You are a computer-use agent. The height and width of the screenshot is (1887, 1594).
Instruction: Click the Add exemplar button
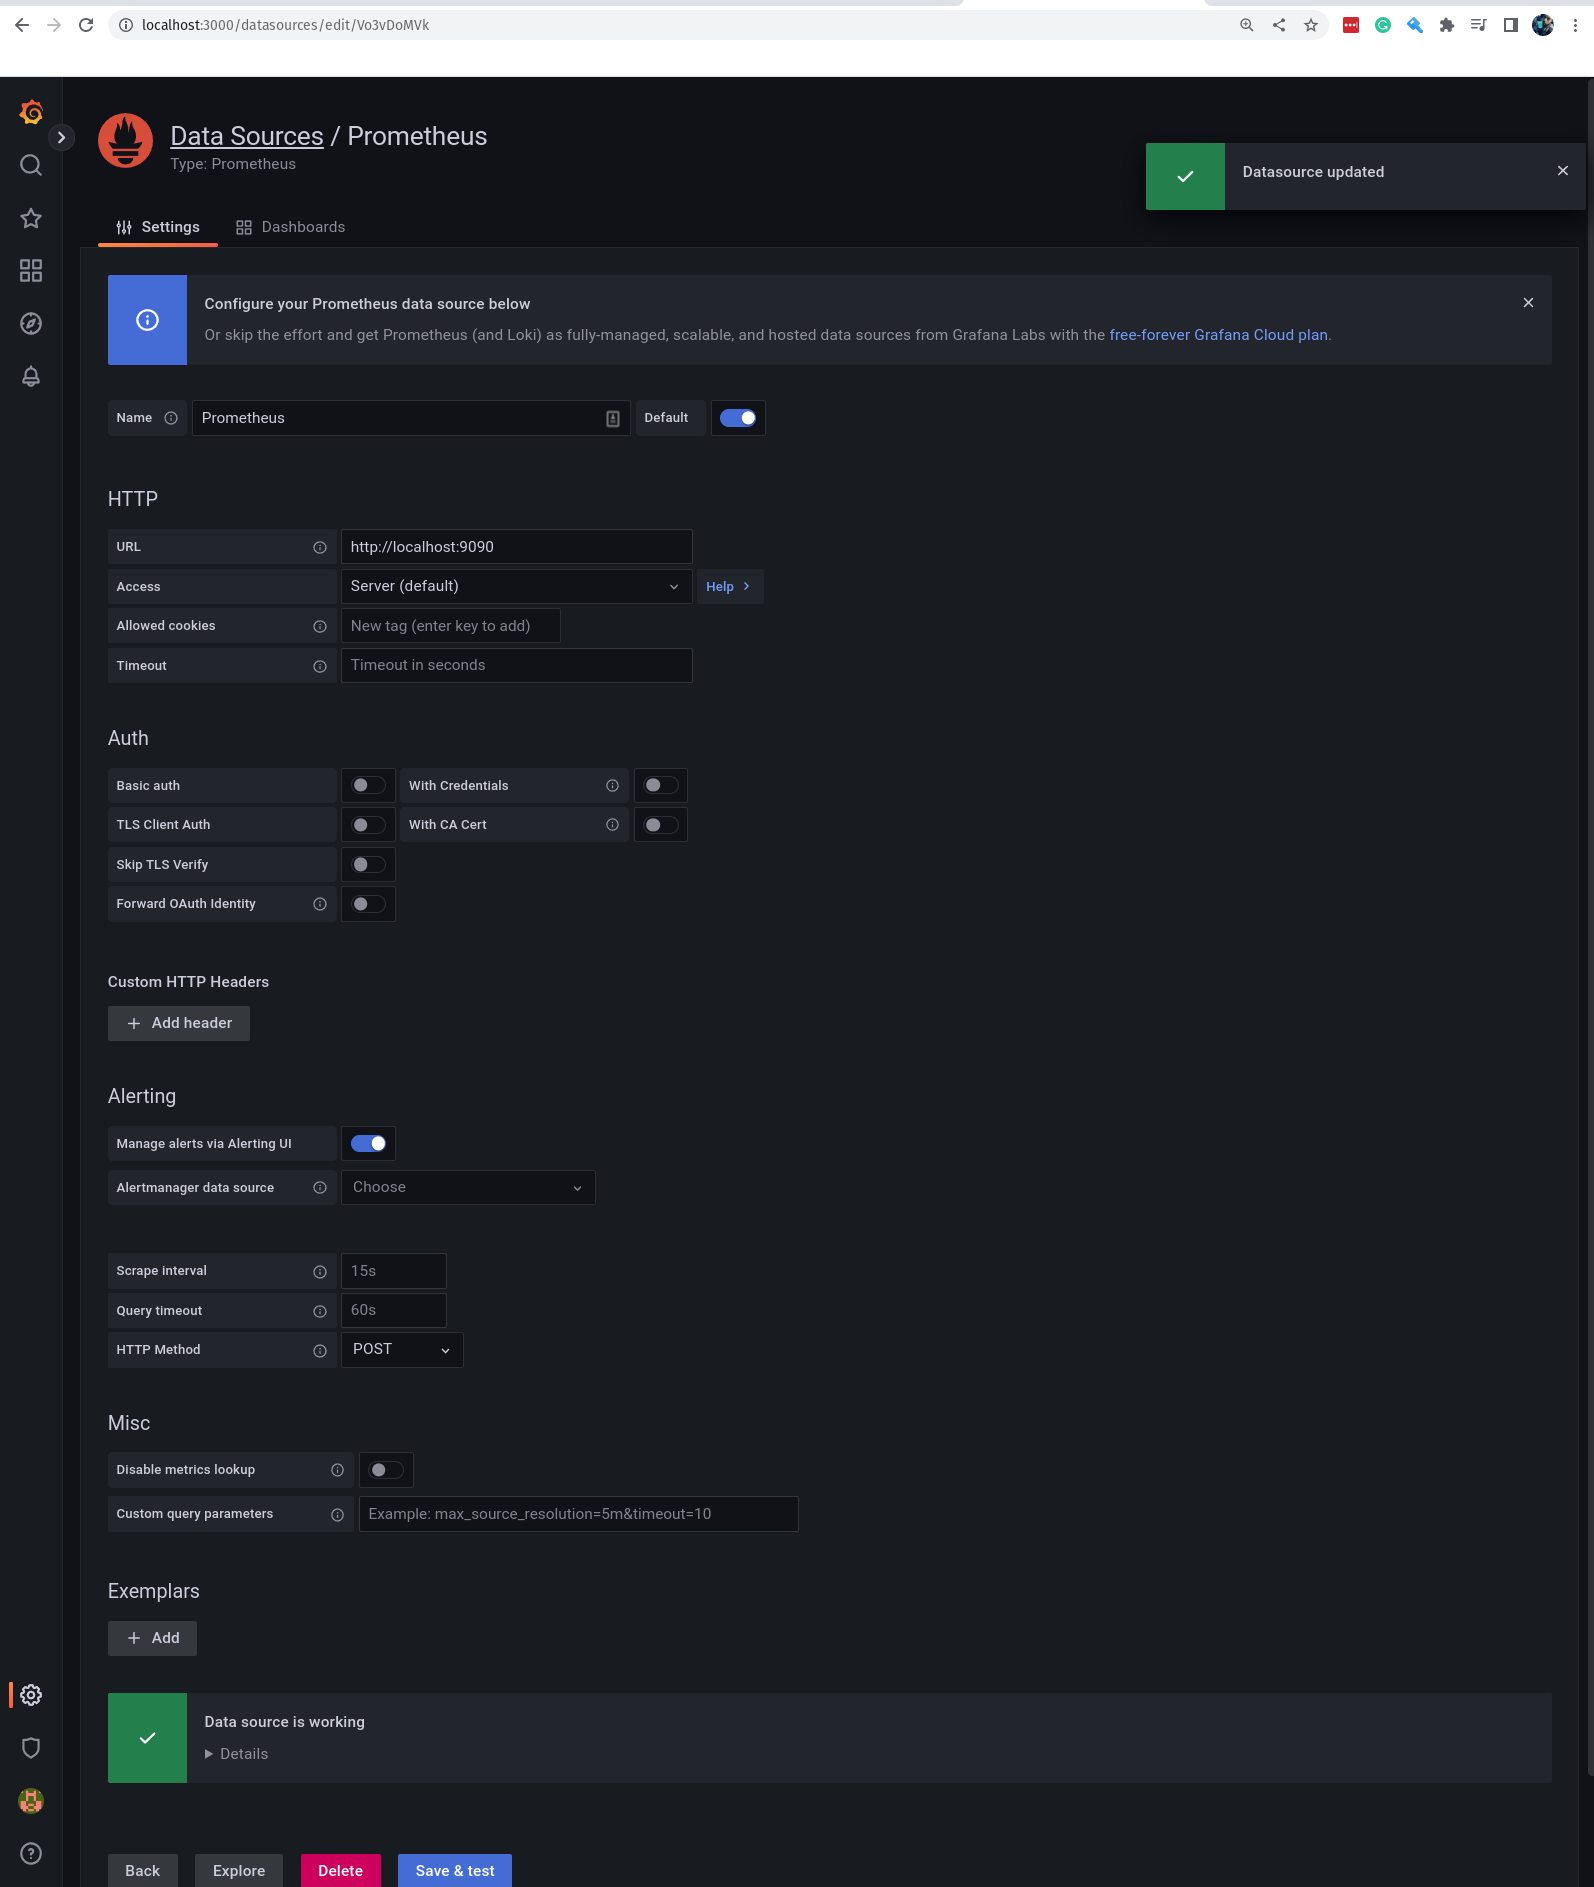coord(152,1638)
